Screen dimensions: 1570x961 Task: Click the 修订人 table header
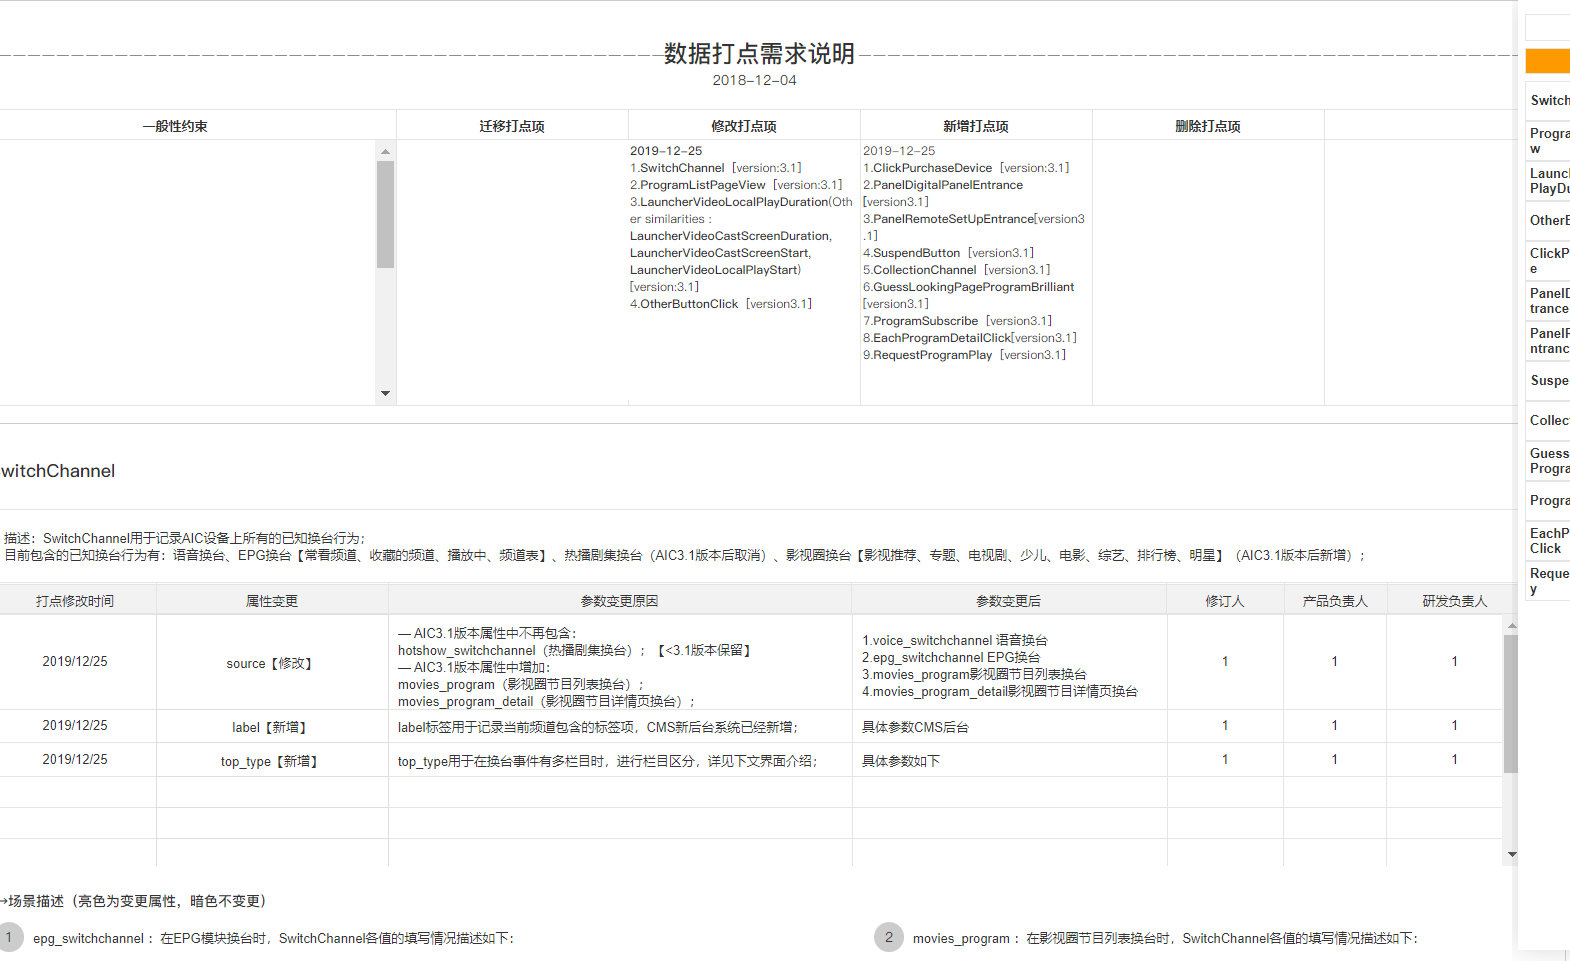coord(1225,601)
